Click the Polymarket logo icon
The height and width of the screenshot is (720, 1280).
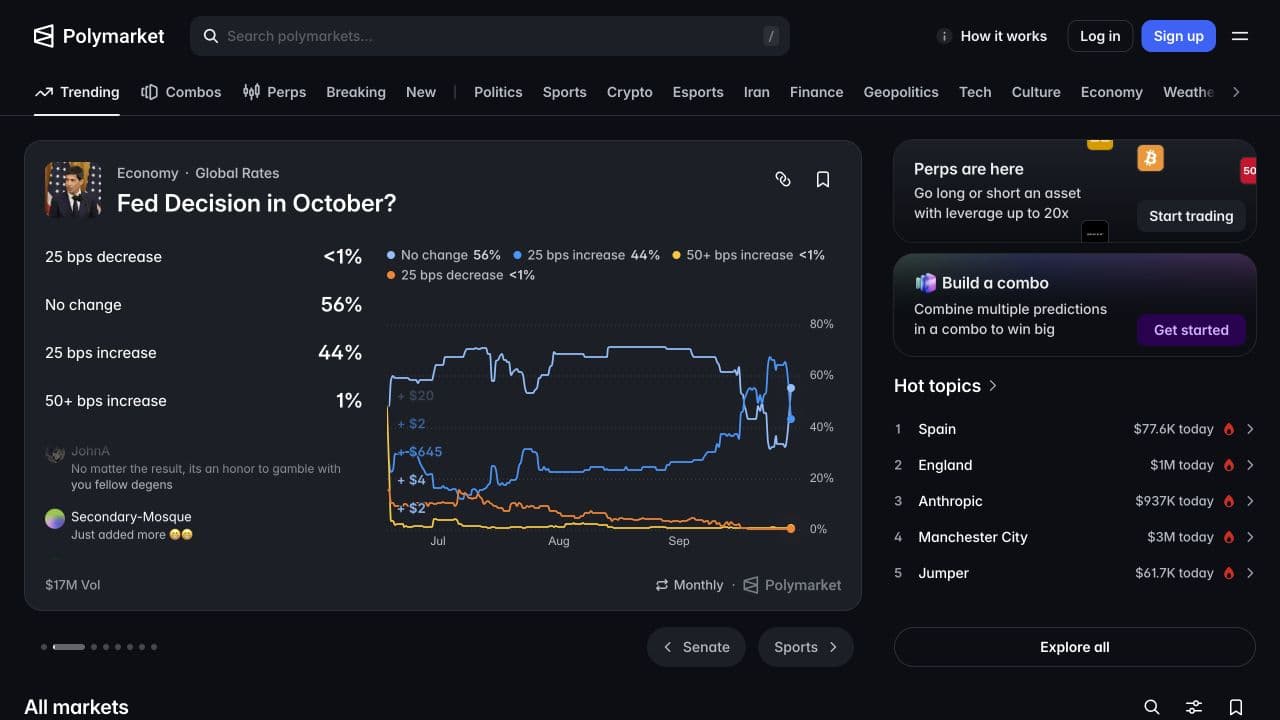coord(44,36)
